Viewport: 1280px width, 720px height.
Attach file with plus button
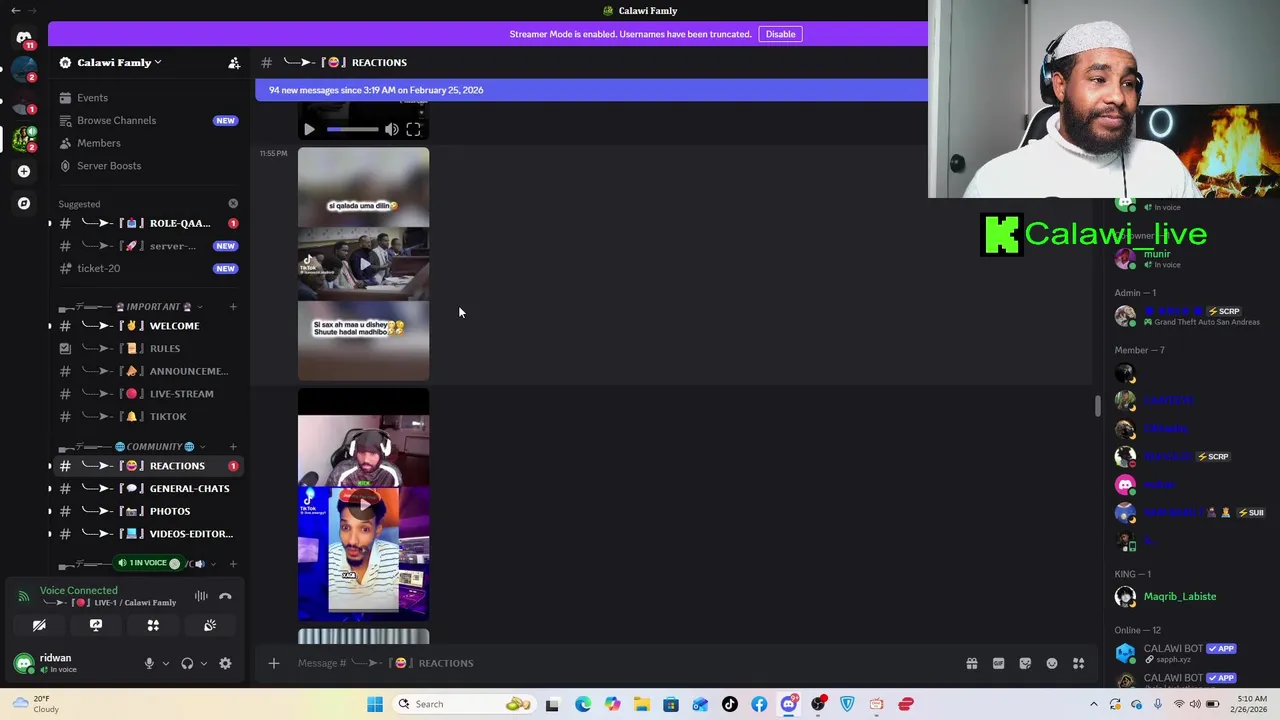[273, 663]
